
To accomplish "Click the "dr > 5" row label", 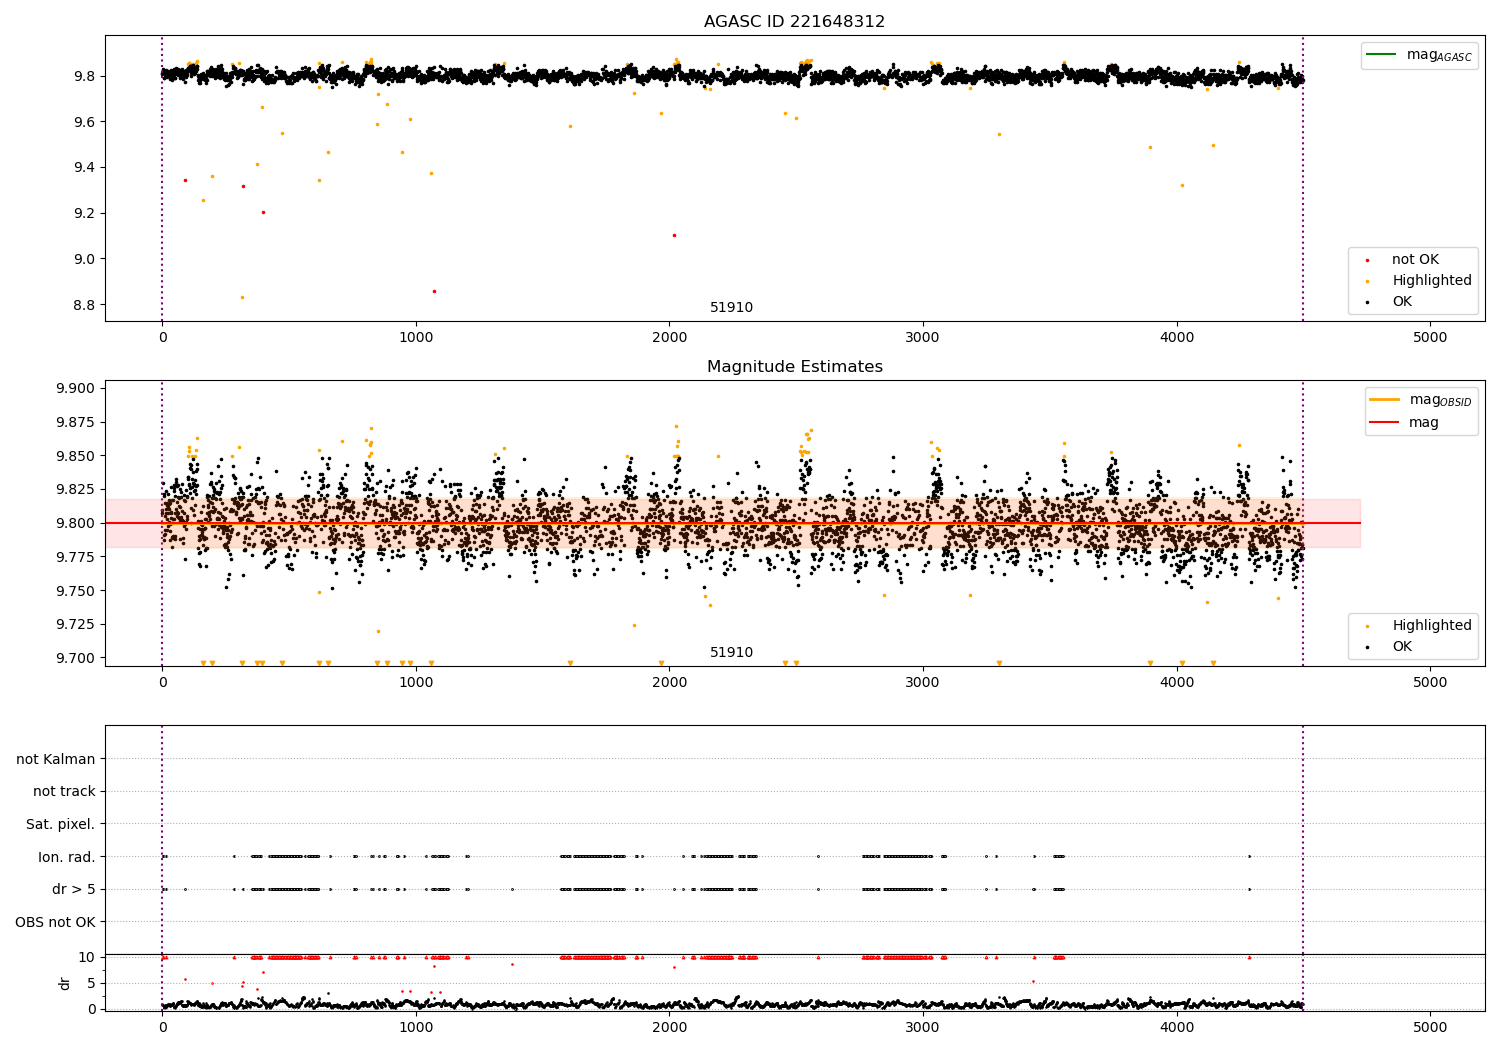I will 74,889.
